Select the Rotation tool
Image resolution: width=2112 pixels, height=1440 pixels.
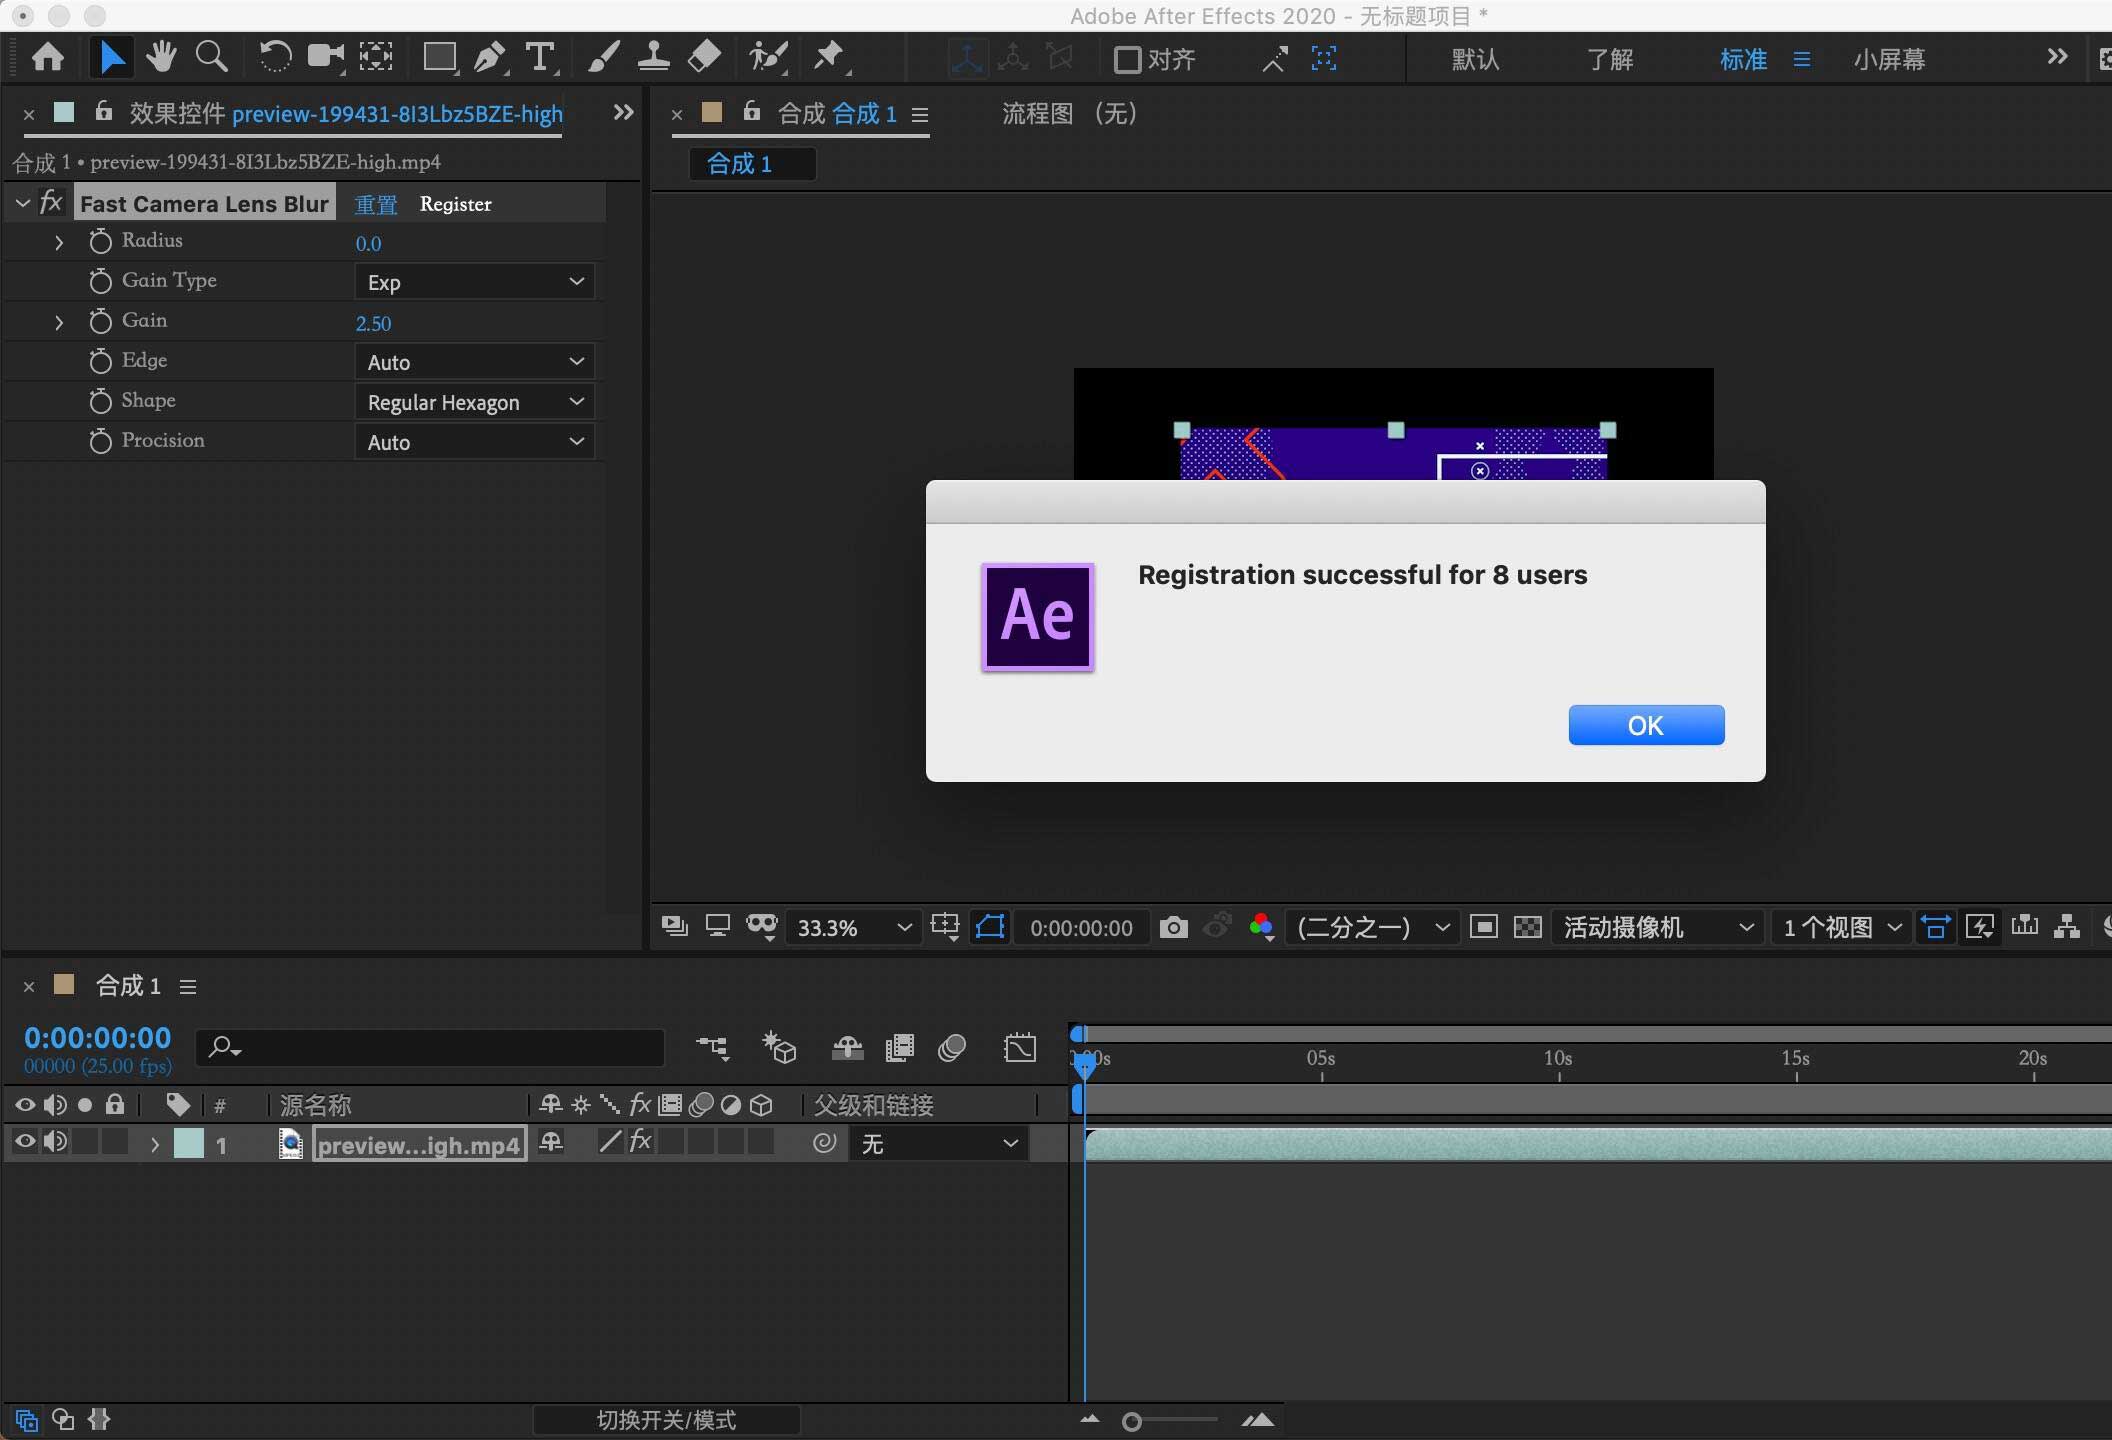(275, 57)
